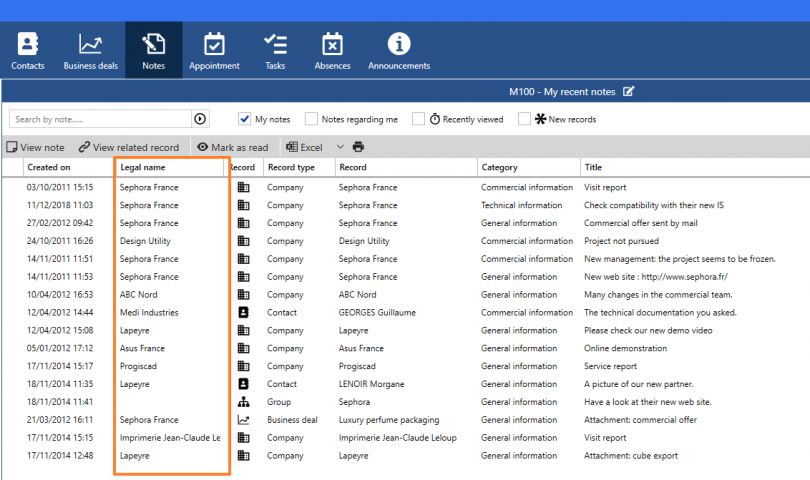
Task: Click the title 'Online demonstration'
Action: coord(626,348)
